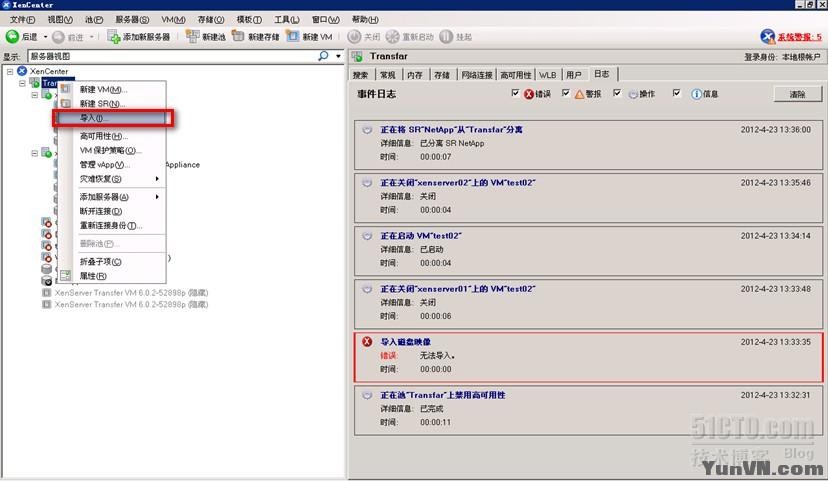Click the icon of the 正在启动 VM"test02" log entry
Viewport: 828px width, 481px height.
tap(367, 235)
